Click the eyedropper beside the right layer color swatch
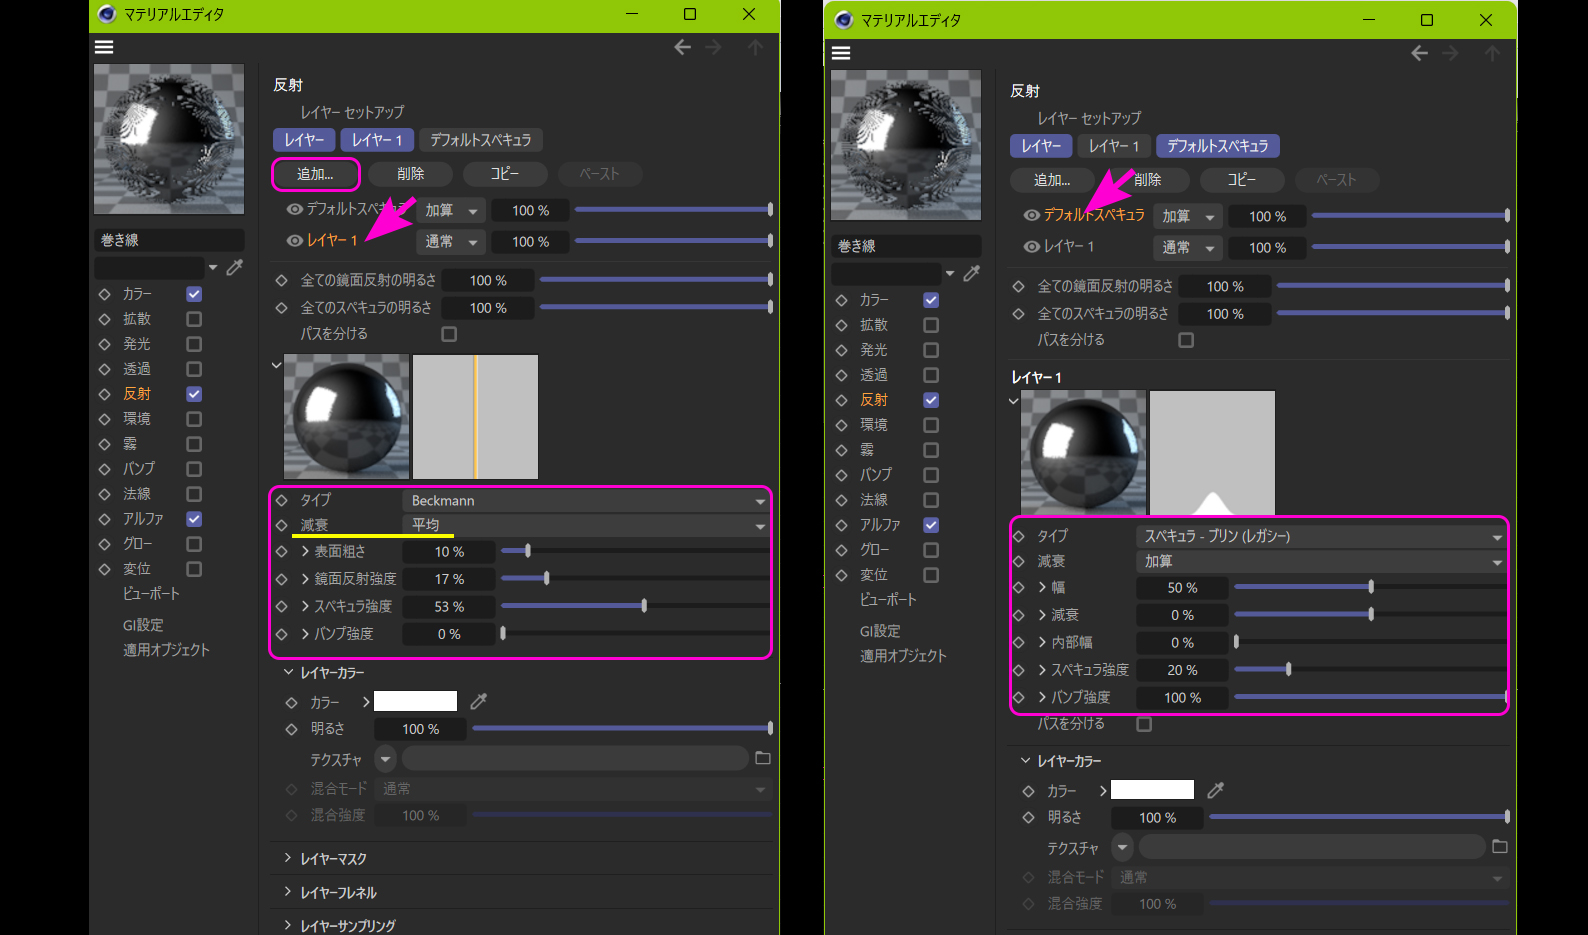 click(1216, 790)
